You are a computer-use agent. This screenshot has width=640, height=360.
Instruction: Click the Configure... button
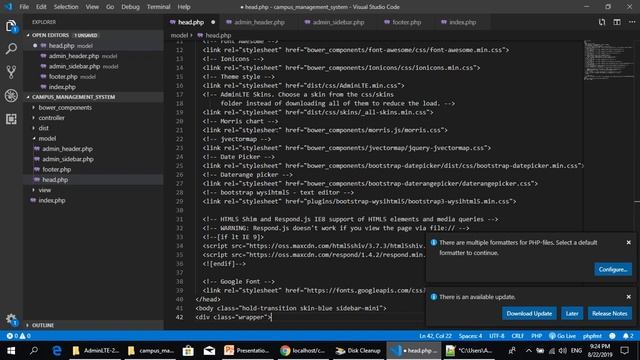click(613, 269)
